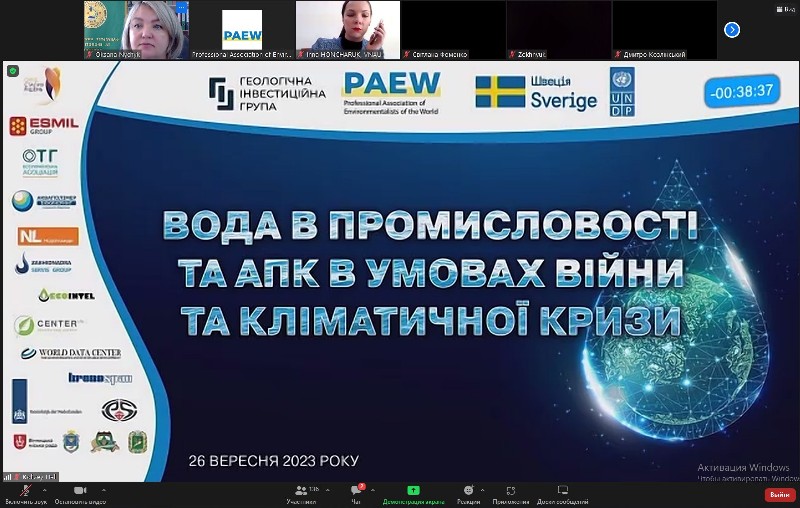This screenshot has height=508, width=800.
Task: Click green Демонстрация экрана share button
Action: tap(413, 494)
